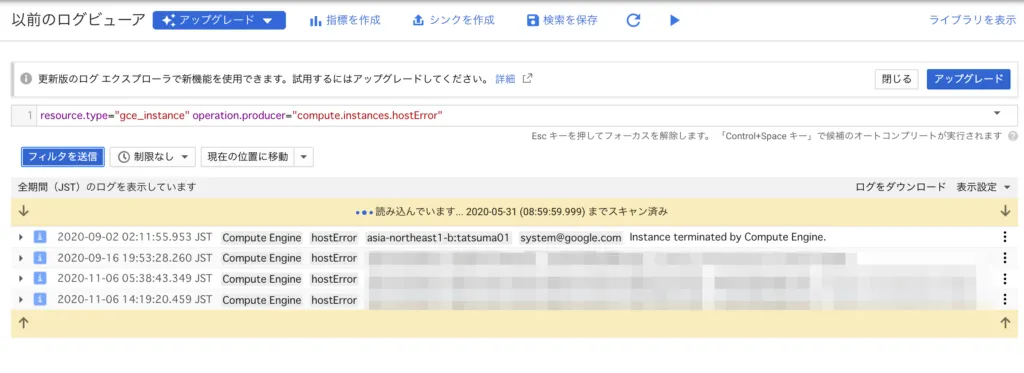The image size is (1024, 373).
Task: Click 検索を保存 save search button
Action: point(562,20)
